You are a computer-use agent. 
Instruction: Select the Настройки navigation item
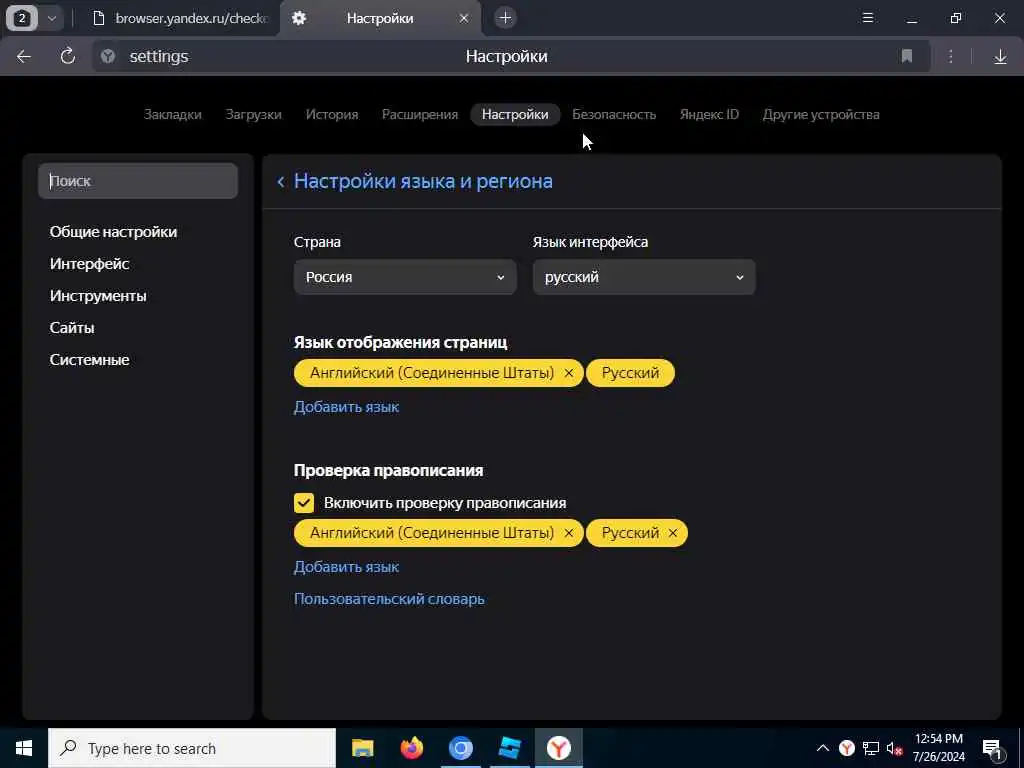[x=515, y=114]
